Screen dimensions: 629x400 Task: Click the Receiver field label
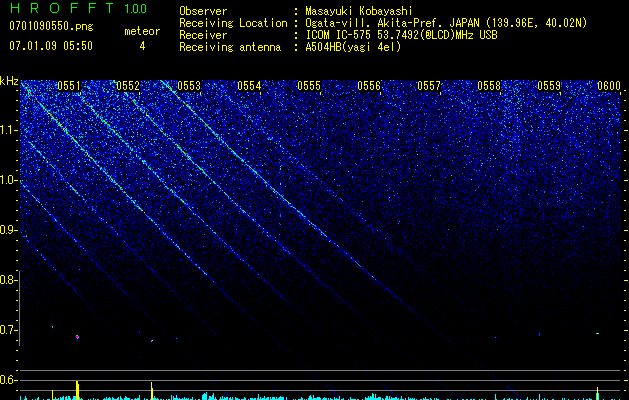tap(203, 35)
